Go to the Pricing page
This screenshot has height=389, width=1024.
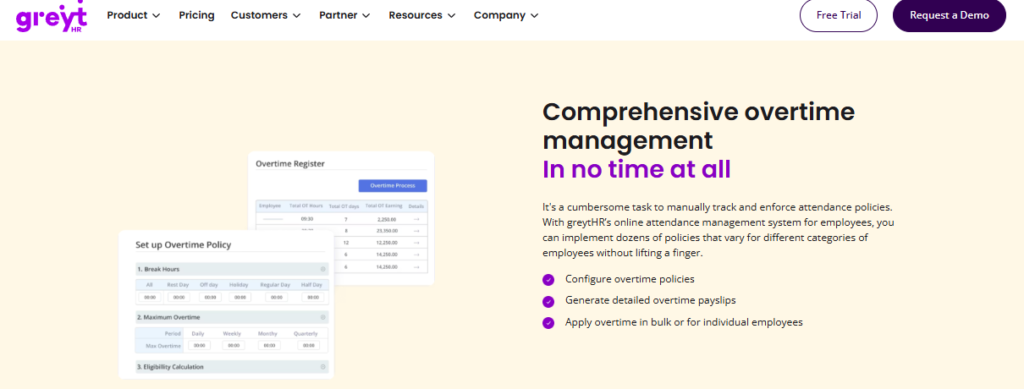click(197, 15)
